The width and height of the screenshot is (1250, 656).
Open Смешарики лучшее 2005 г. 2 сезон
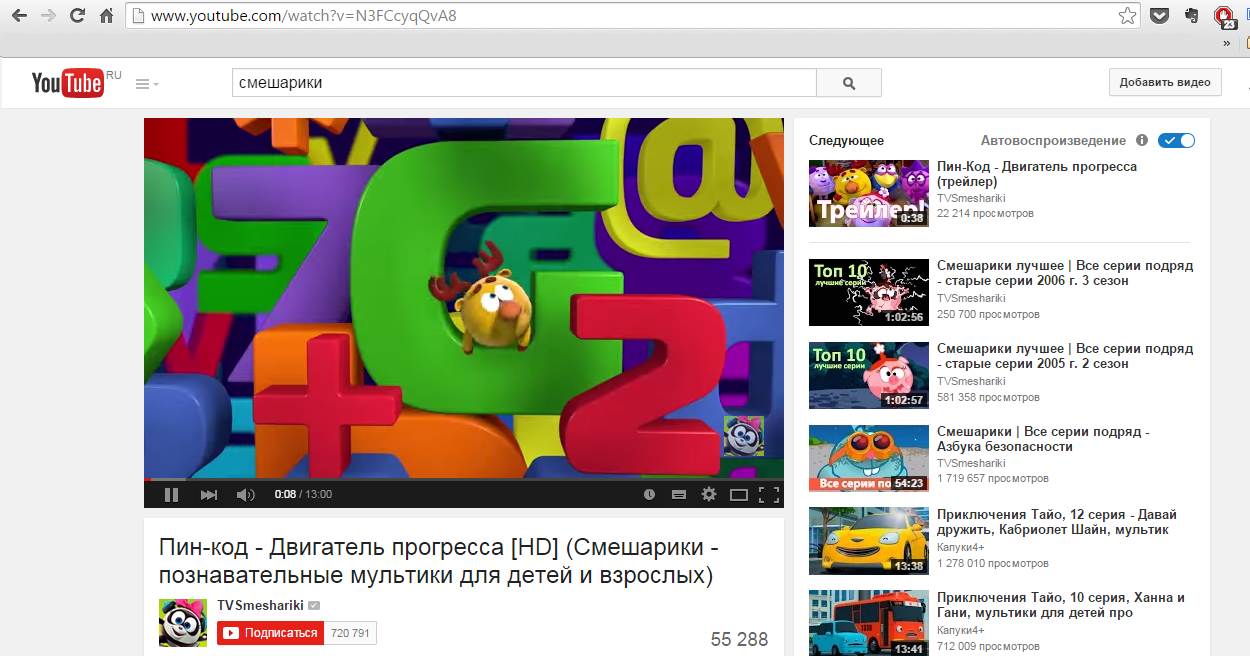pyautogui.click(x=1065, y=356)
